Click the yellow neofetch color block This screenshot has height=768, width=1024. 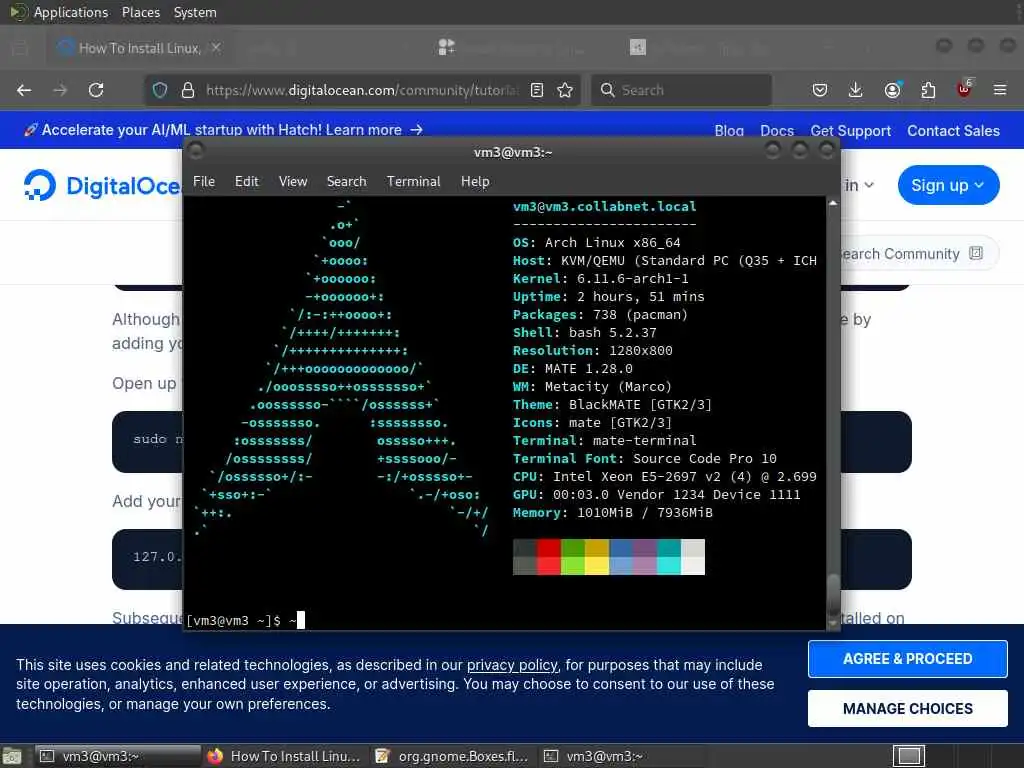[x=596, y=557]
